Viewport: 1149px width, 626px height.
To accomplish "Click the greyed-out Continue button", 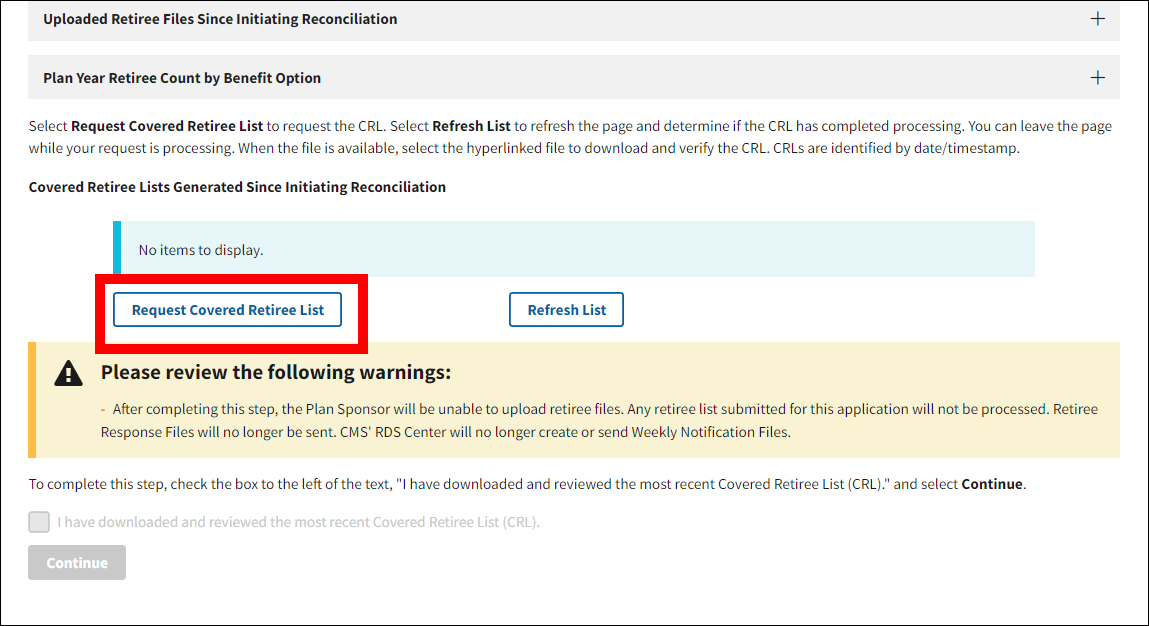I will click(x=77, y=563).
